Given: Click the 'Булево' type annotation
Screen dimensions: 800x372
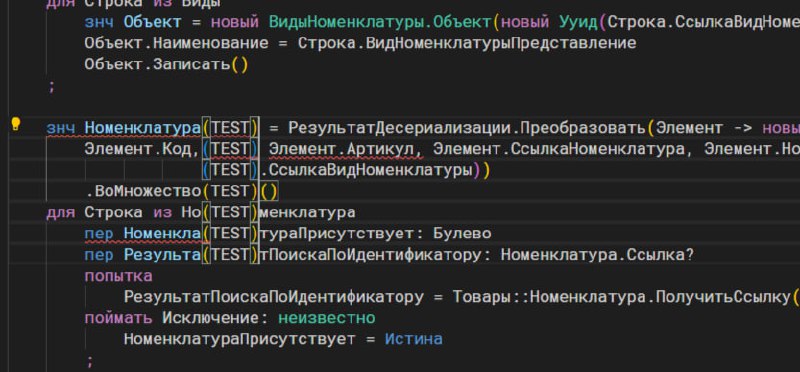Looking at the screenshot, I should [462, 234].
